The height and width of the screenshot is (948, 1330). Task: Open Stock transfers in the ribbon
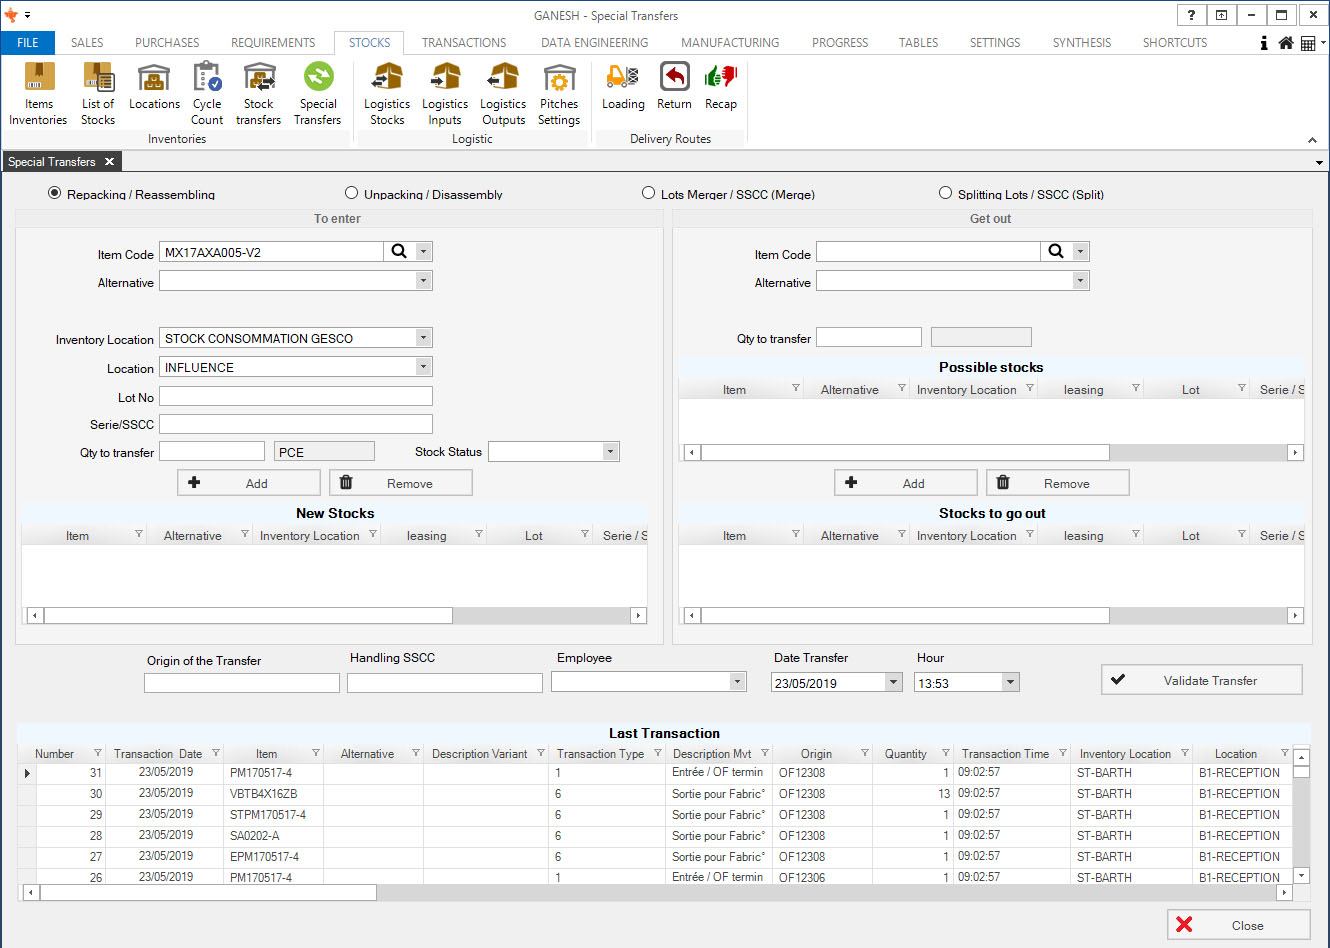click(258, 93)
